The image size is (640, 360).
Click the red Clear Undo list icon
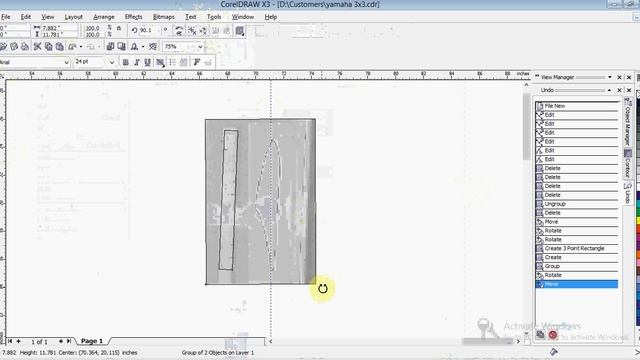553,335
